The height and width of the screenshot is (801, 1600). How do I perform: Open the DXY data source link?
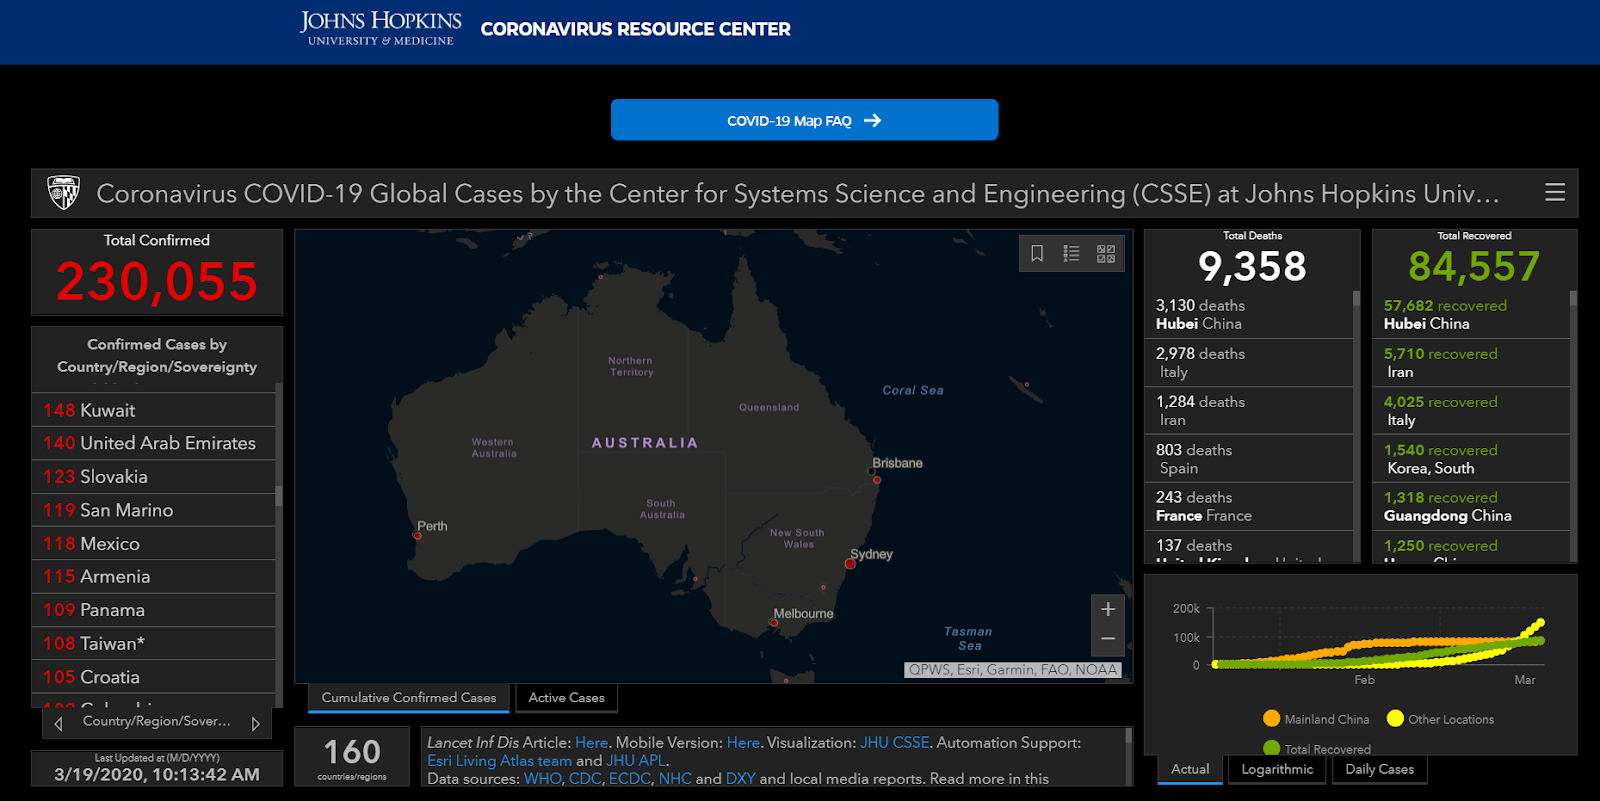point(740,779)
